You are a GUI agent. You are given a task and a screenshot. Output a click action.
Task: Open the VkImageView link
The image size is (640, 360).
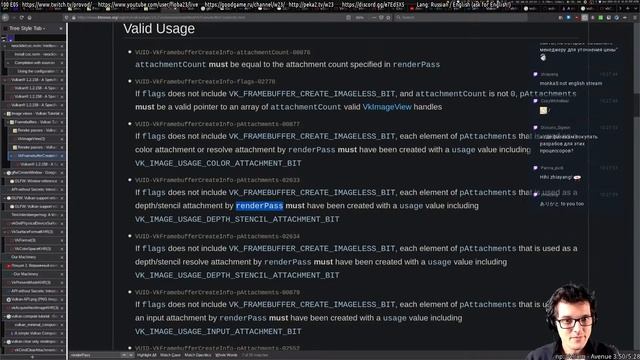point(387,107)
